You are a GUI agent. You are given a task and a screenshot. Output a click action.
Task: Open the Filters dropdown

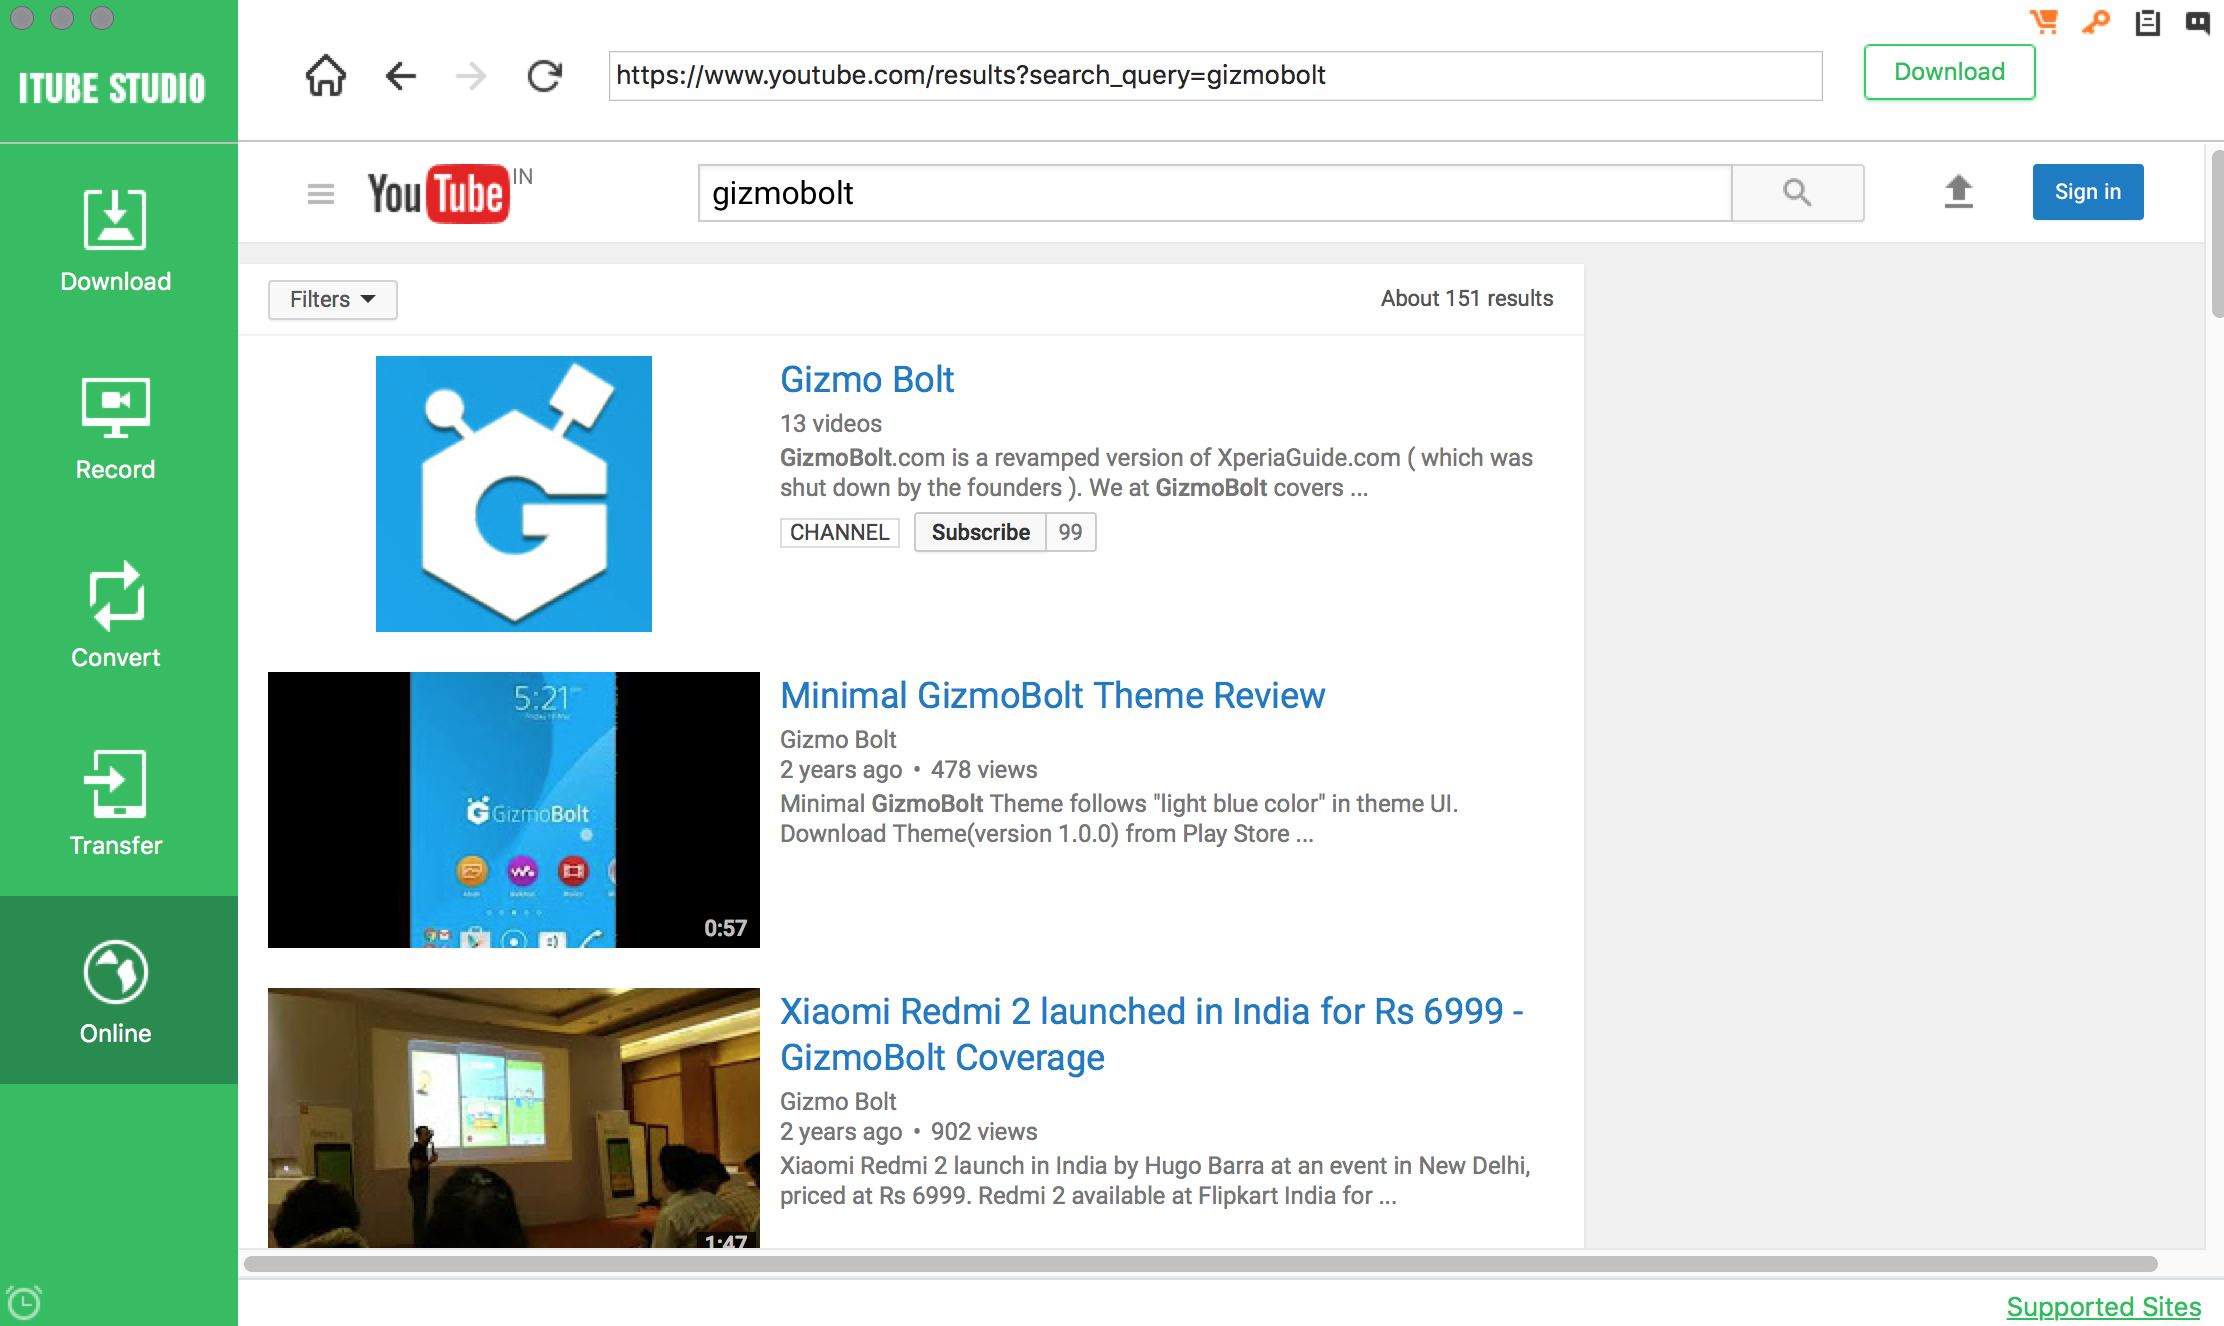(x=332, y=300)
